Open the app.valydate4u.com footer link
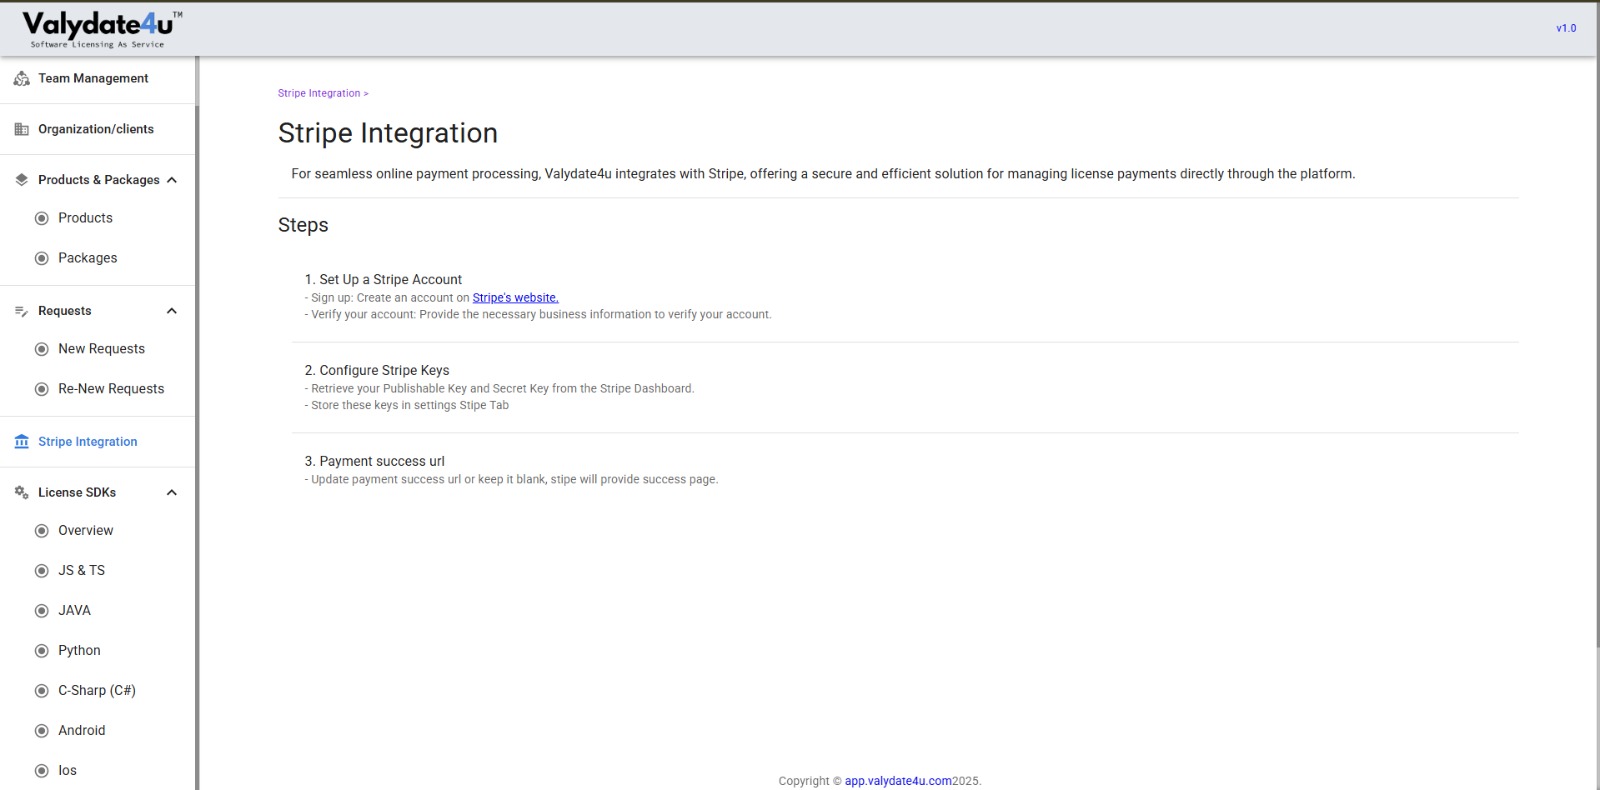1600x790 pixels. click(x=898, y=781)
